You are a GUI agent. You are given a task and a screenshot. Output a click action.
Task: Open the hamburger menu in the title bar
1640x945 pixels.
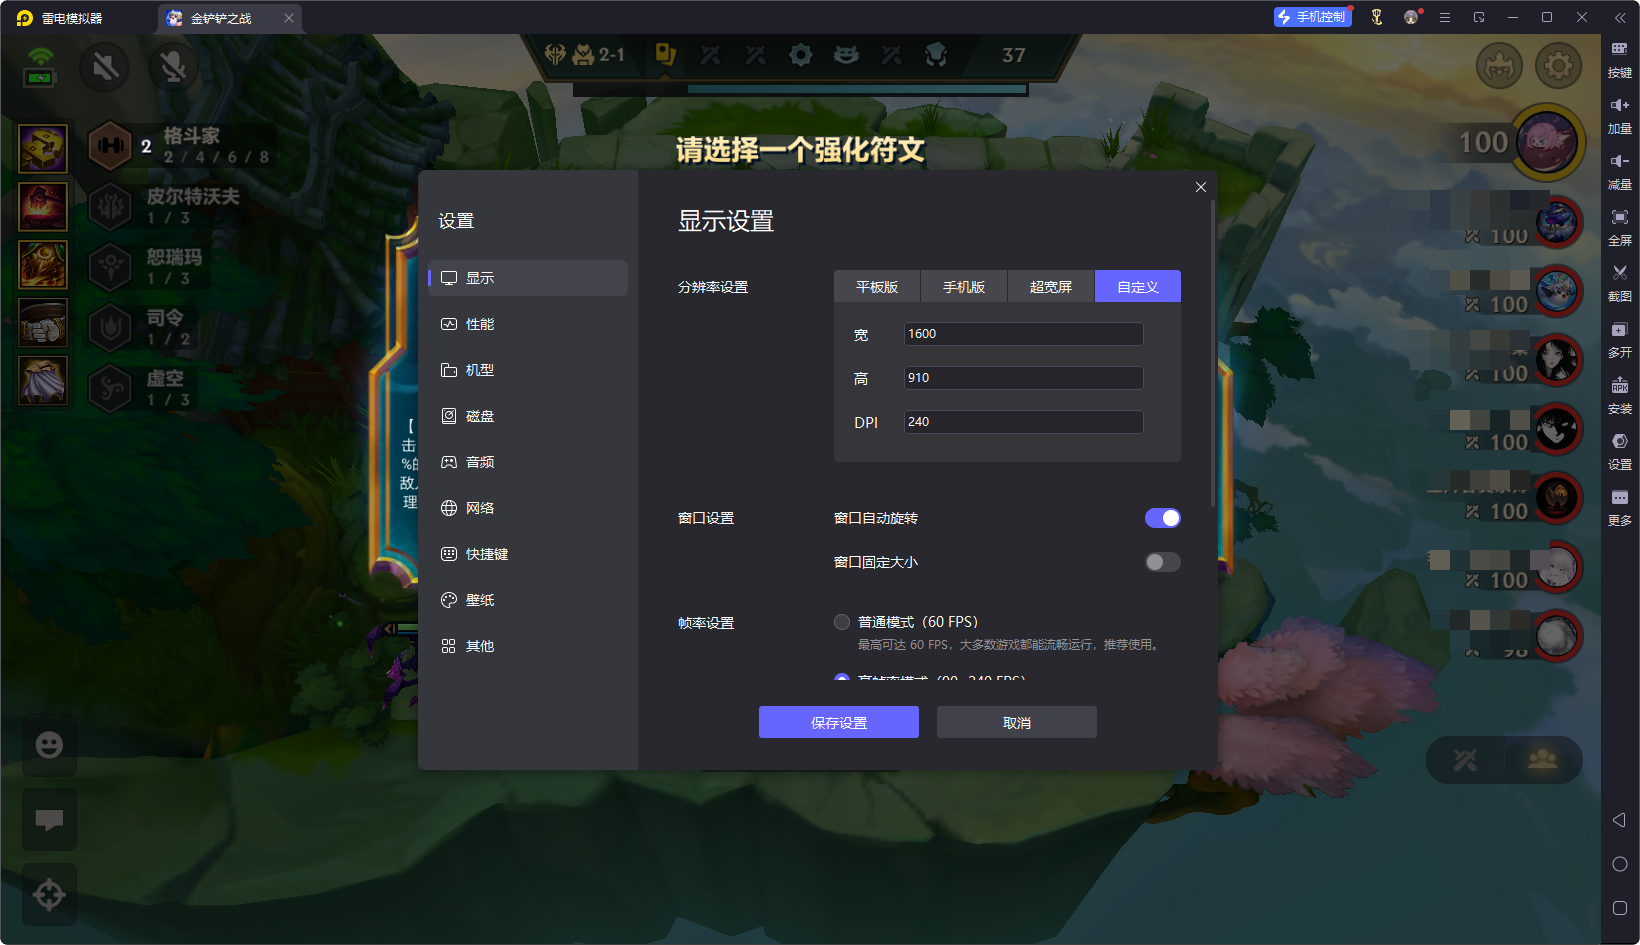coord(1445,17)
